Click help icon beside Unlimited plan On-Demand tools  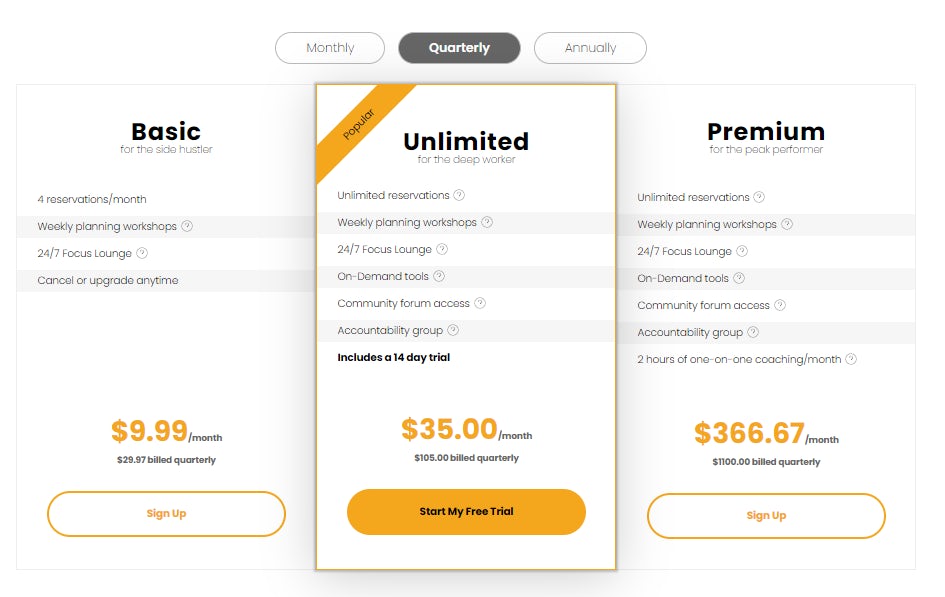point(439,276)
